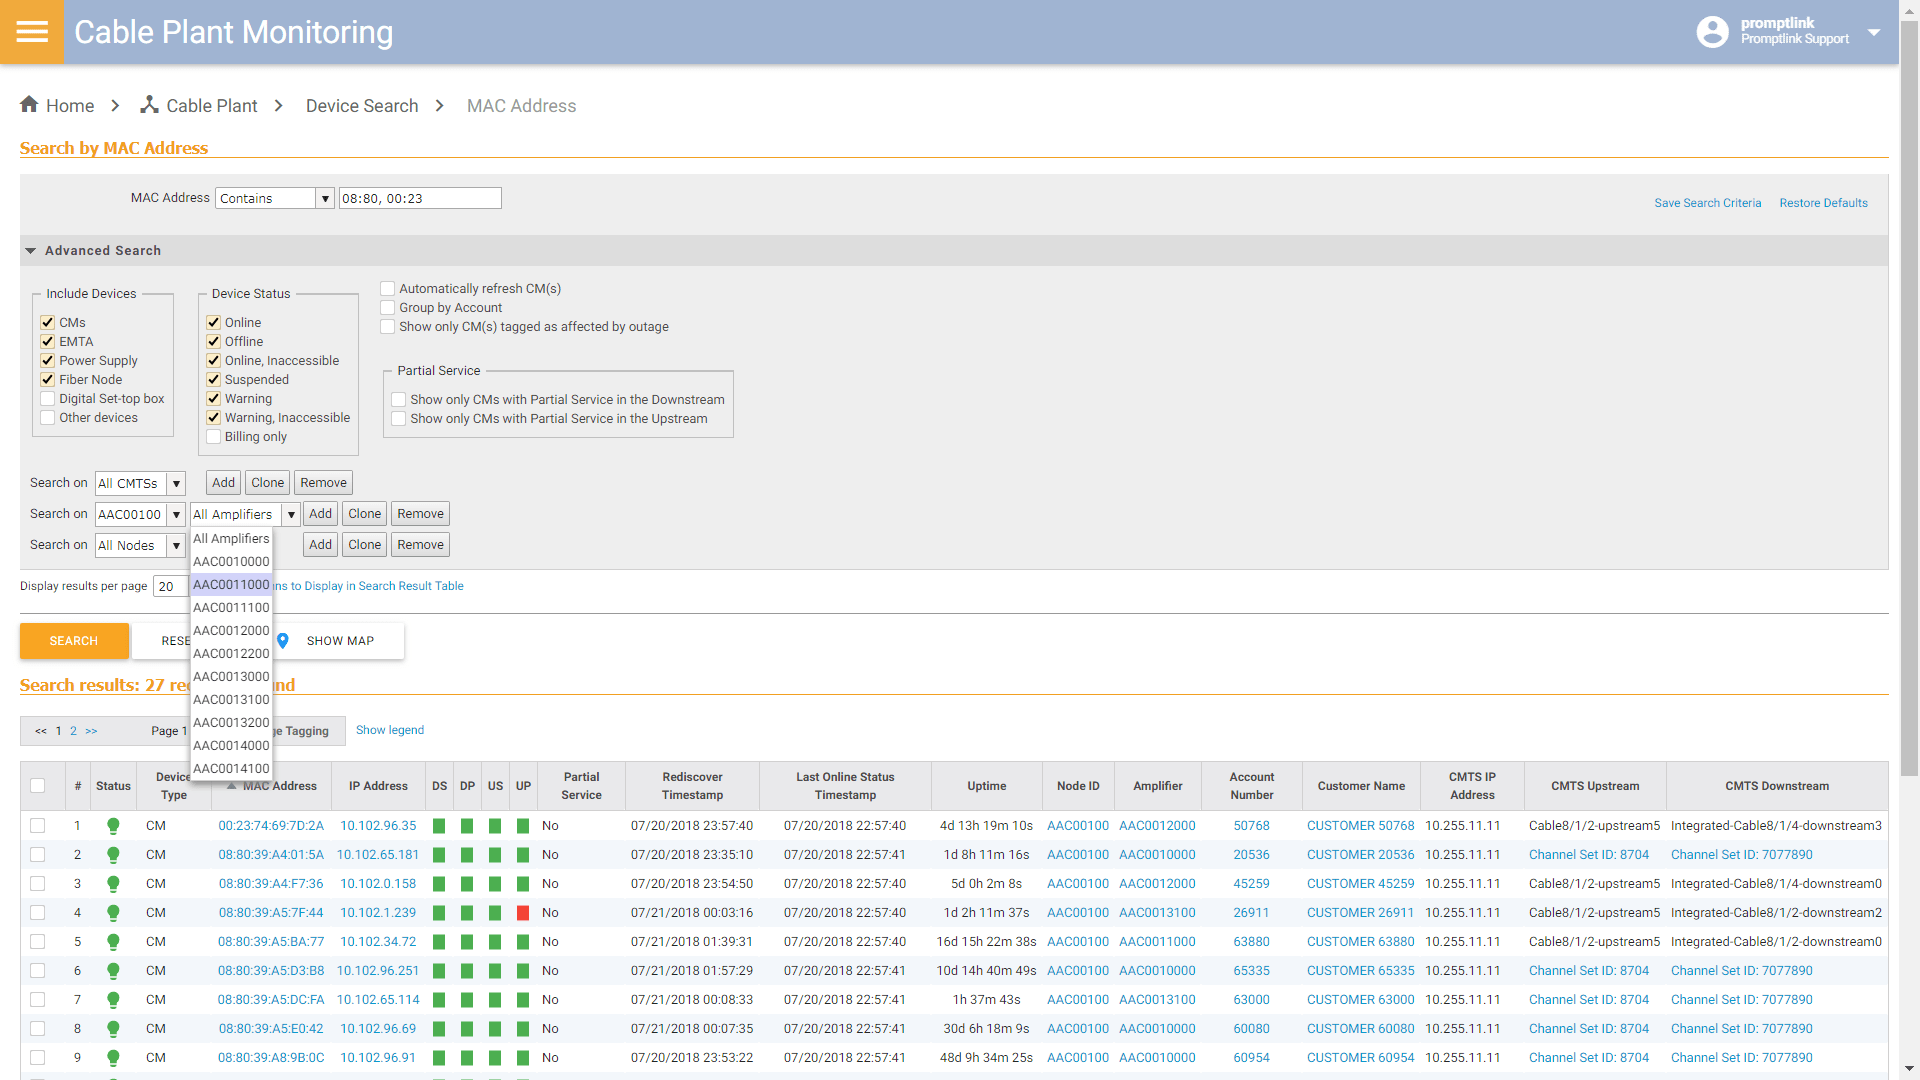Viewport: 1920px width, 1080px height.
Task: Click the green DS indicator in row 1
Action: click(439, 826)
